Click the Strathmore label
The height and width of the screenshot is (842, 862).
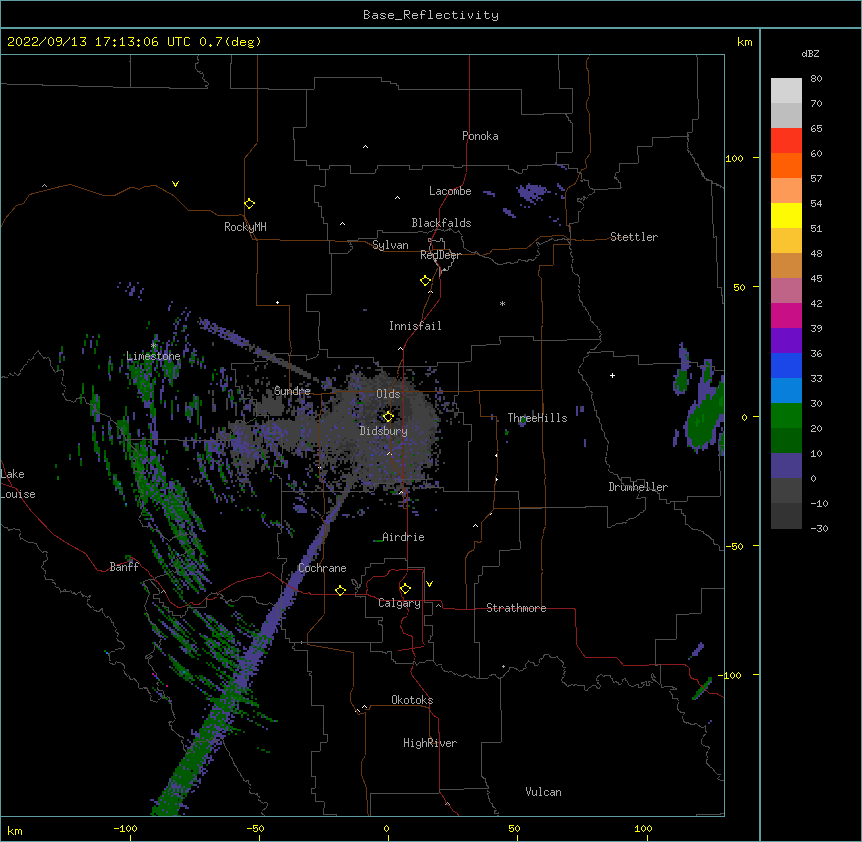click(516, 608)
